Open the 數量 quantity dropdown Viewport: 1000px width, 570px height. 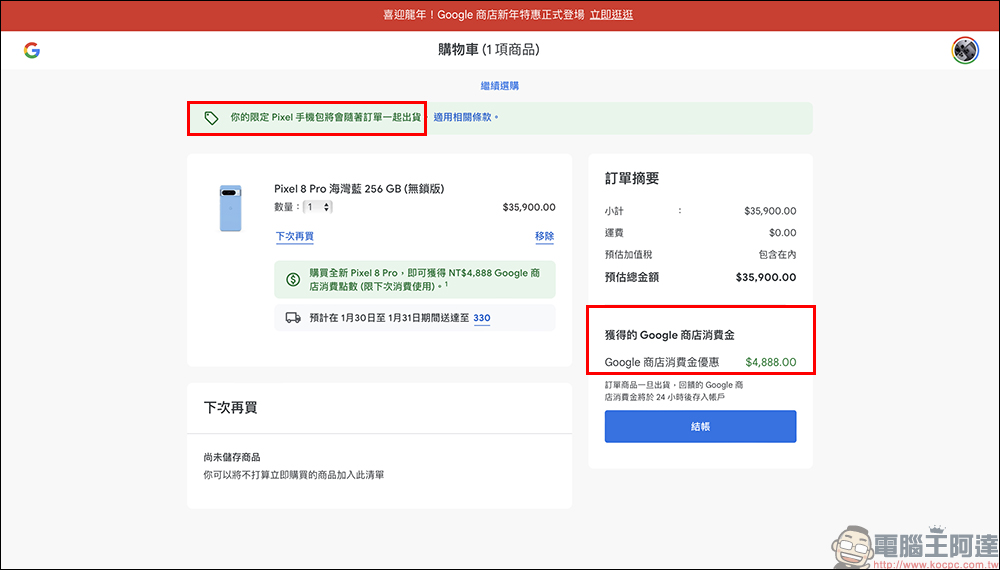(318, 207)
